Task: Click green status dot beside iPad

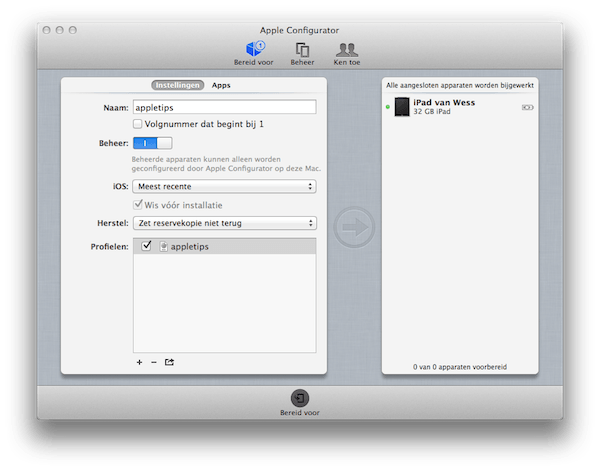Action: tap(388, 107)
